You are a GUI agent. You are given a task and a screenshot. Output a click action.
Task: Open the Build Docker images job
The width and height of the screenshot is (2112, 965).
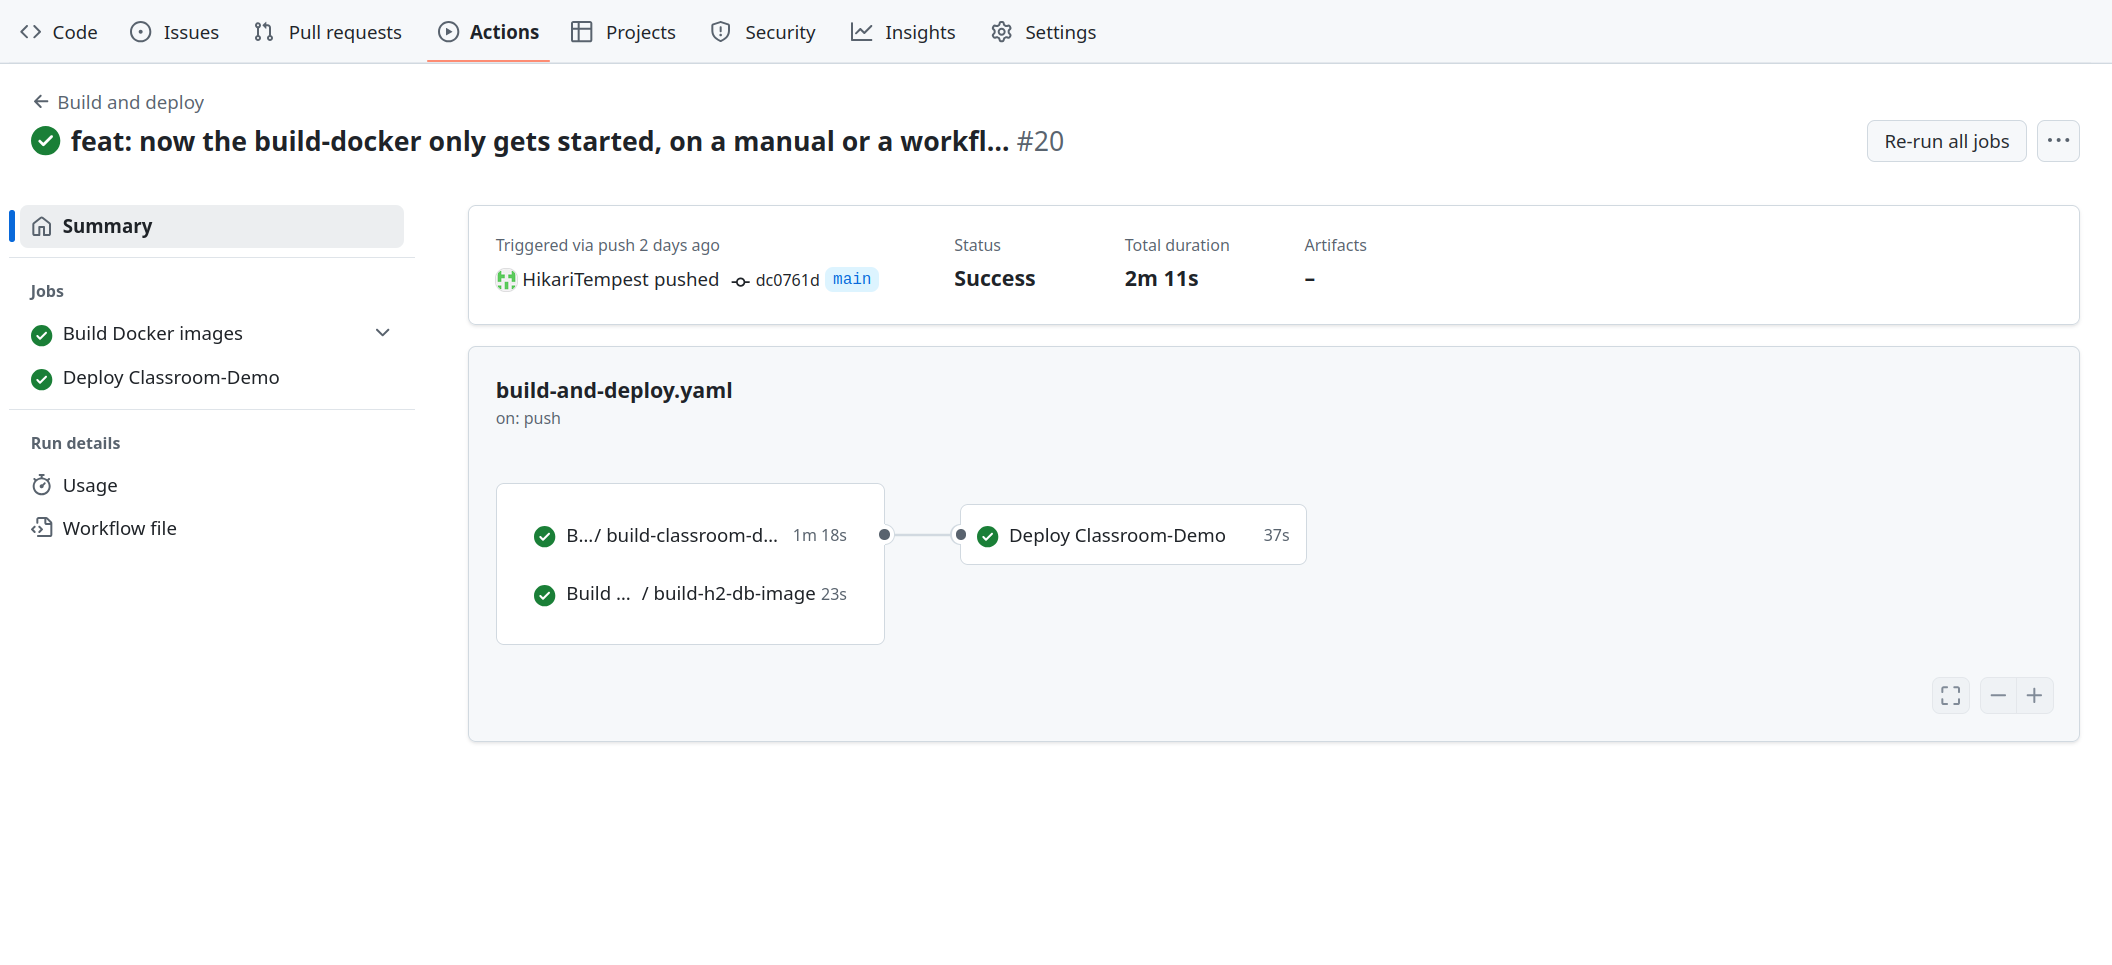click(152, 334)
